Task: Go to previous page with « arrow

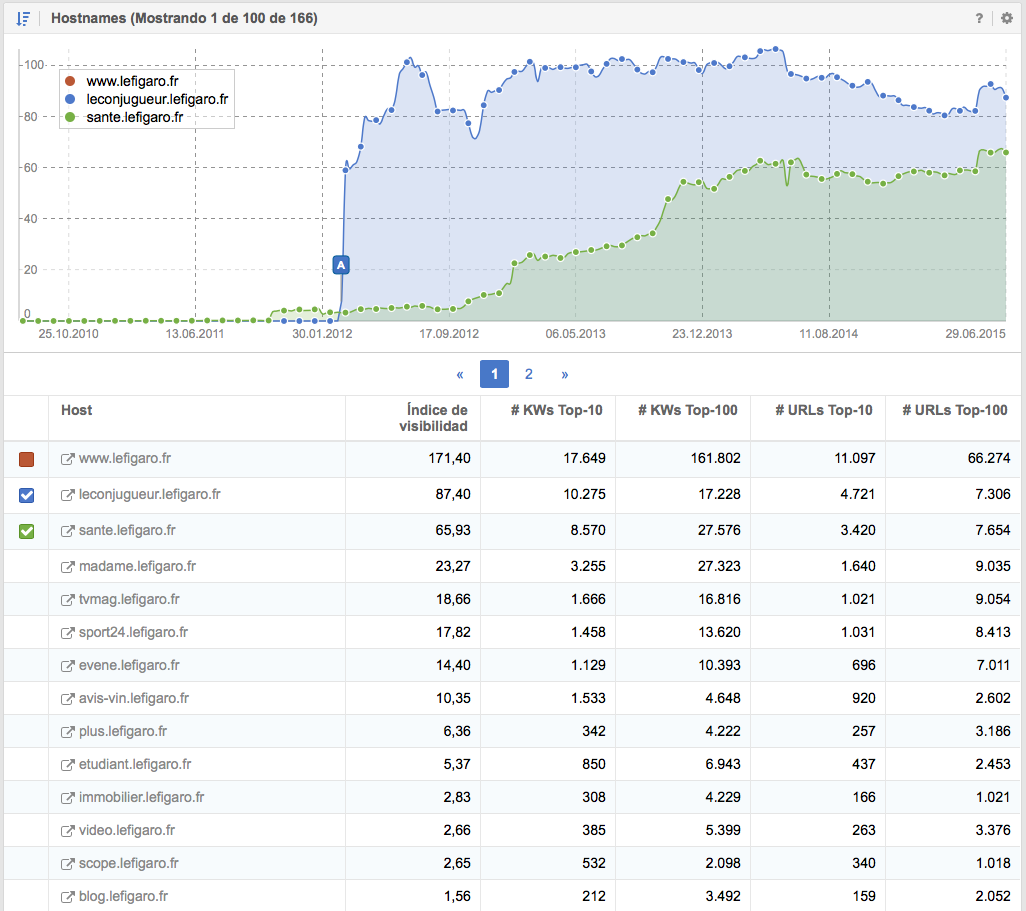Action: point(460,374)
